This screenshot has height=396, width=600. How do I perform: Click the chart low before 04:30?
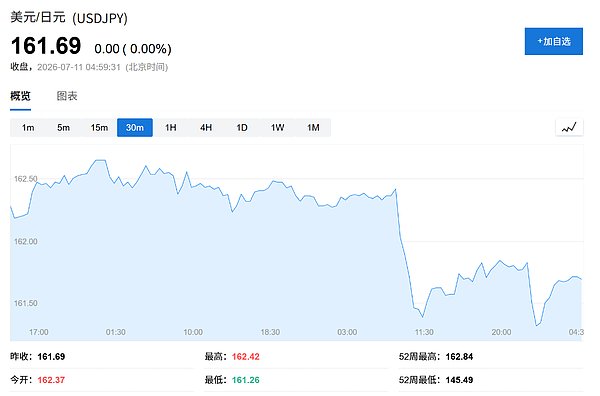click(x=537, y=325)
